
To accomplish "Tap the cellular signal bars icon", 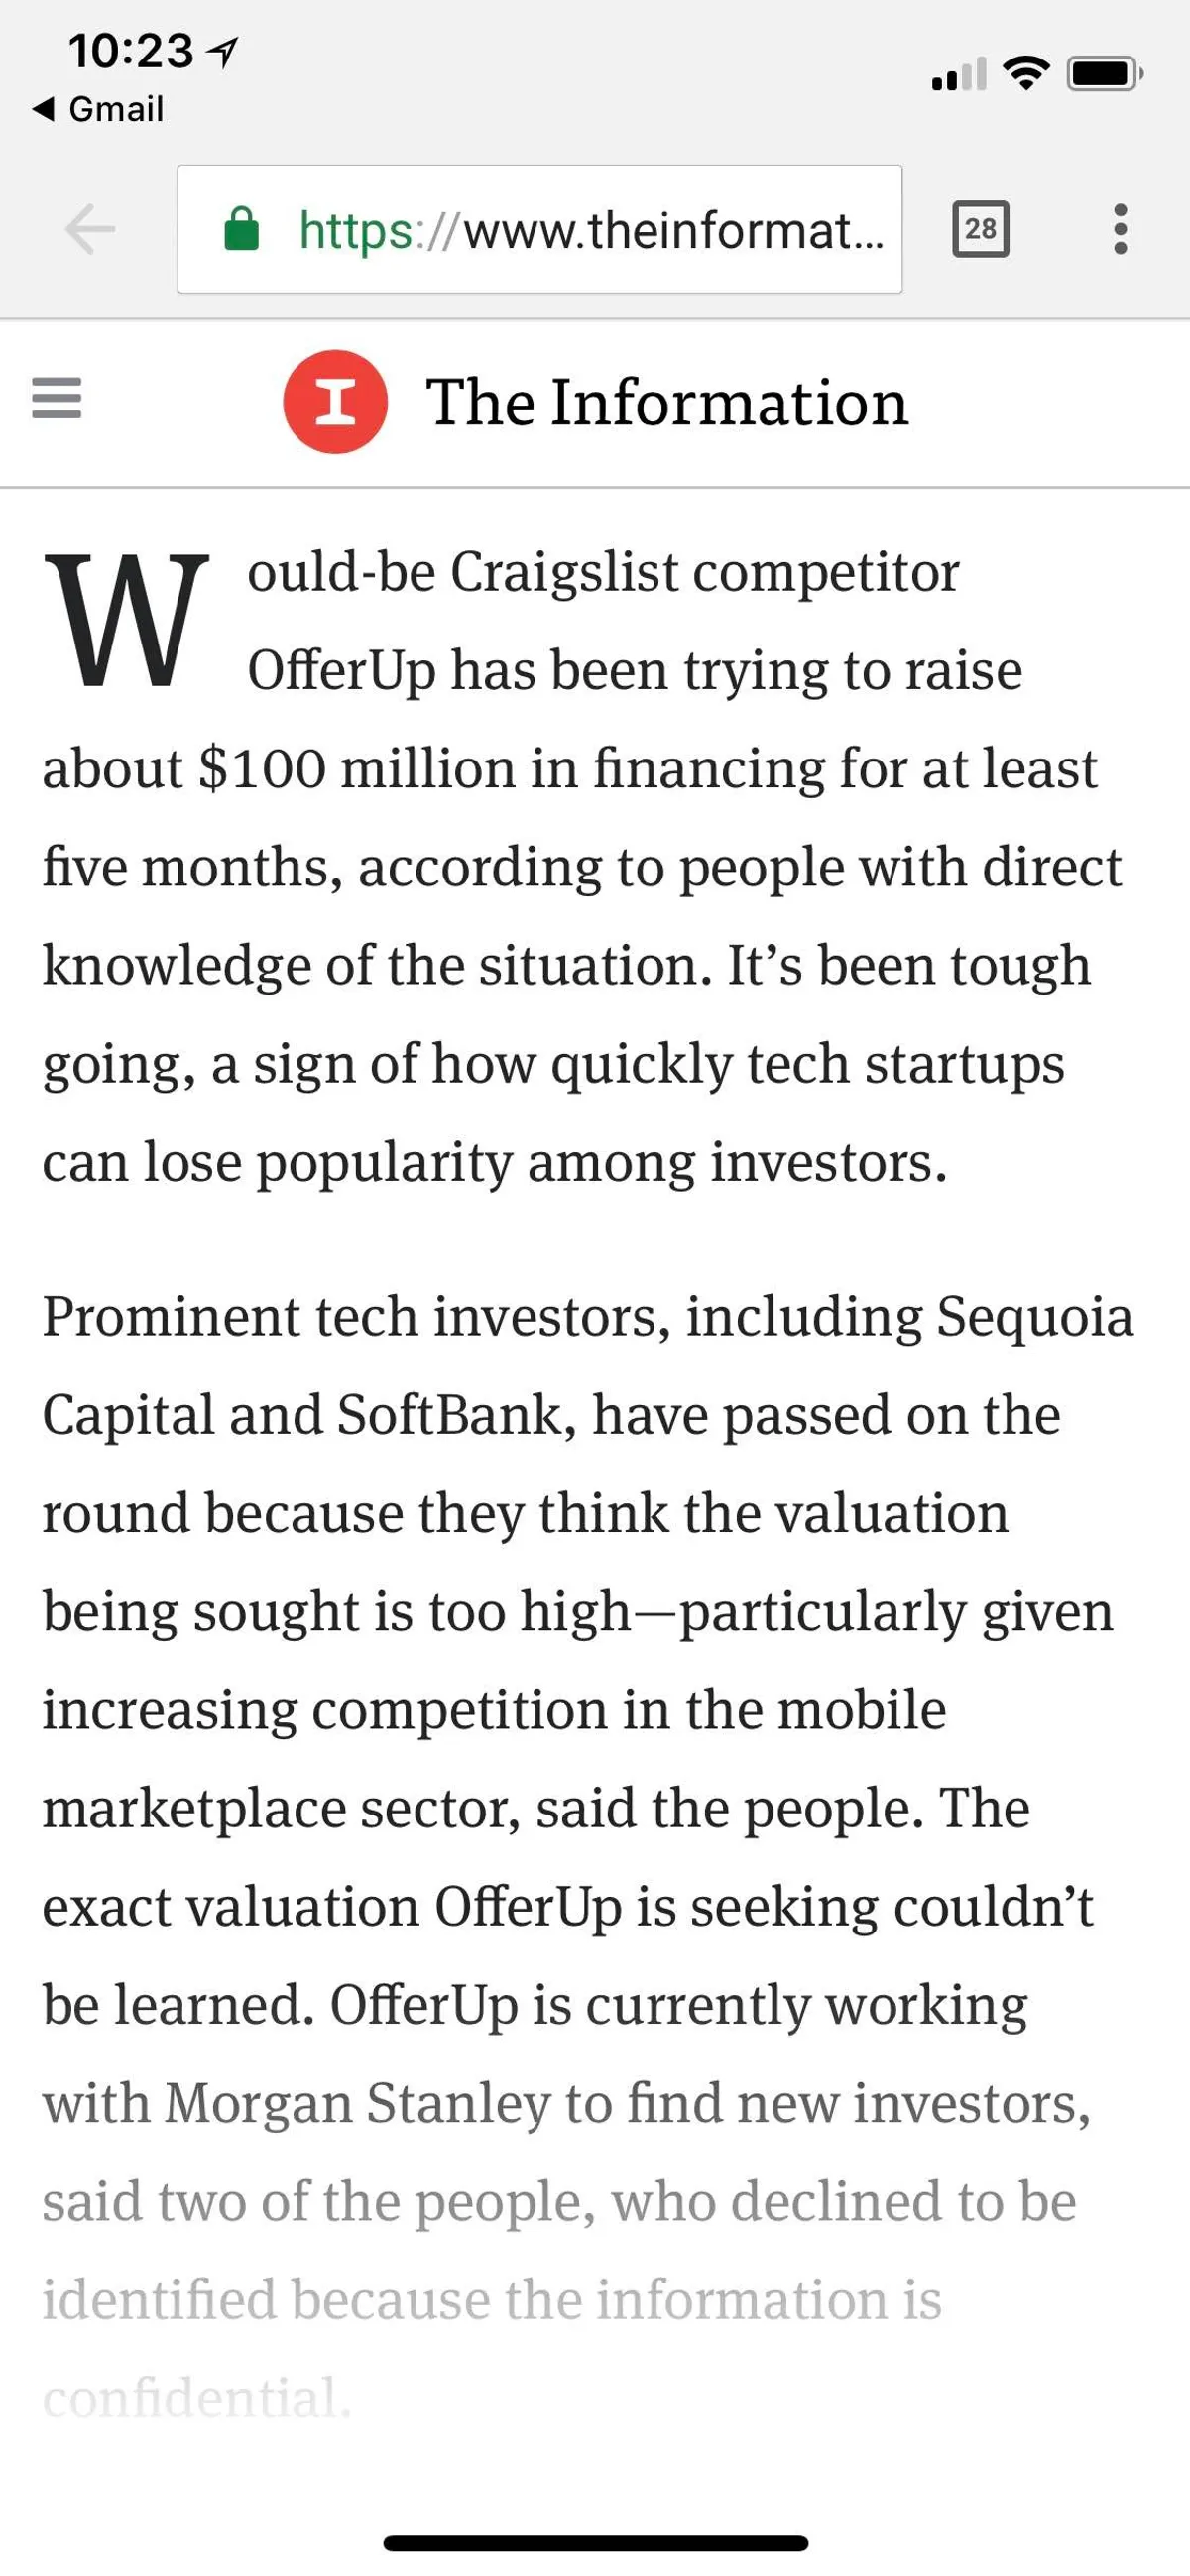I will click(x=958, y=75).
